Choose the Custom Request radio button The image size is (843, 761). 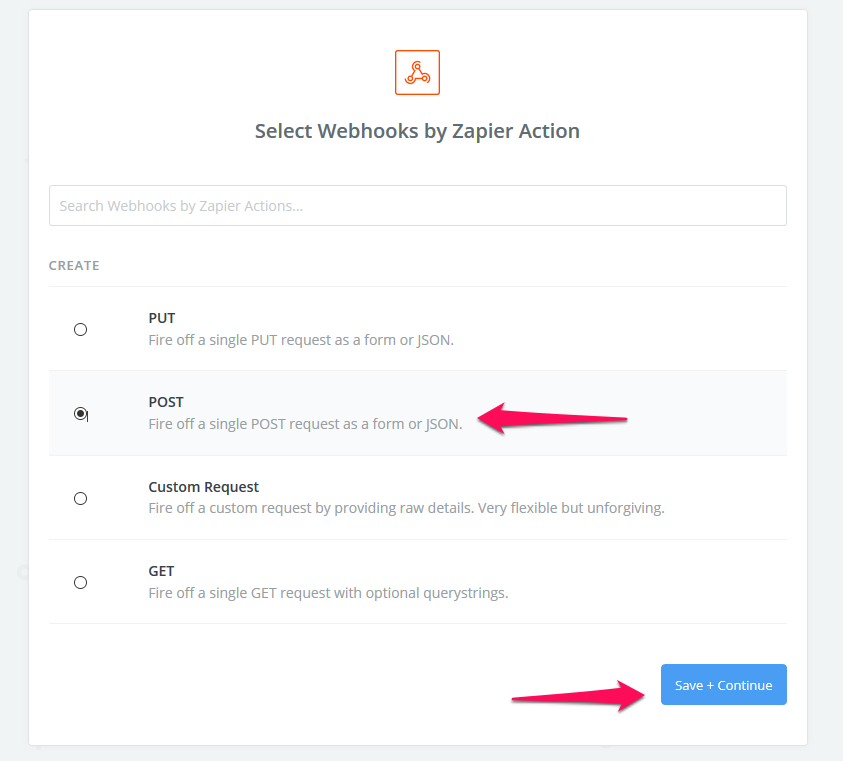point(81,498)
